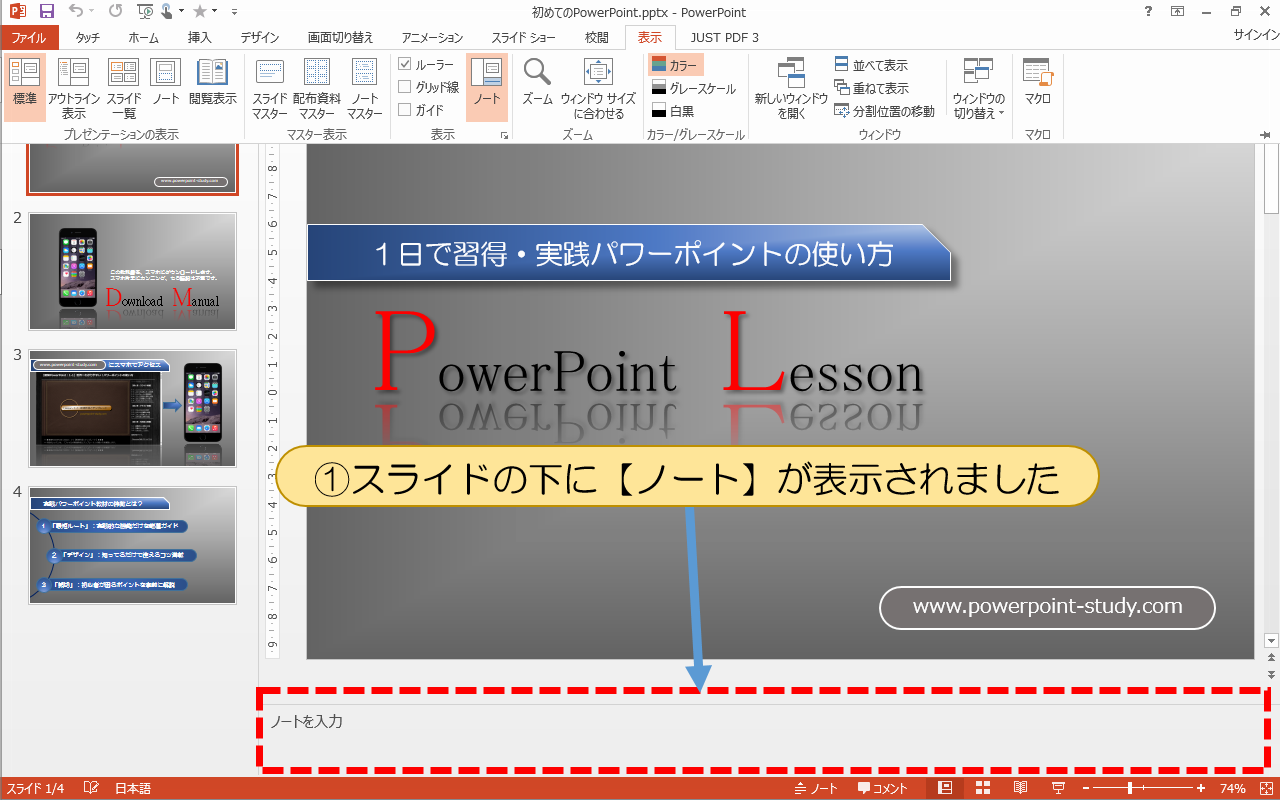Click Slide Sorter icon in status bar
The height and width of the screenshot is (800, 1280).
982,788
